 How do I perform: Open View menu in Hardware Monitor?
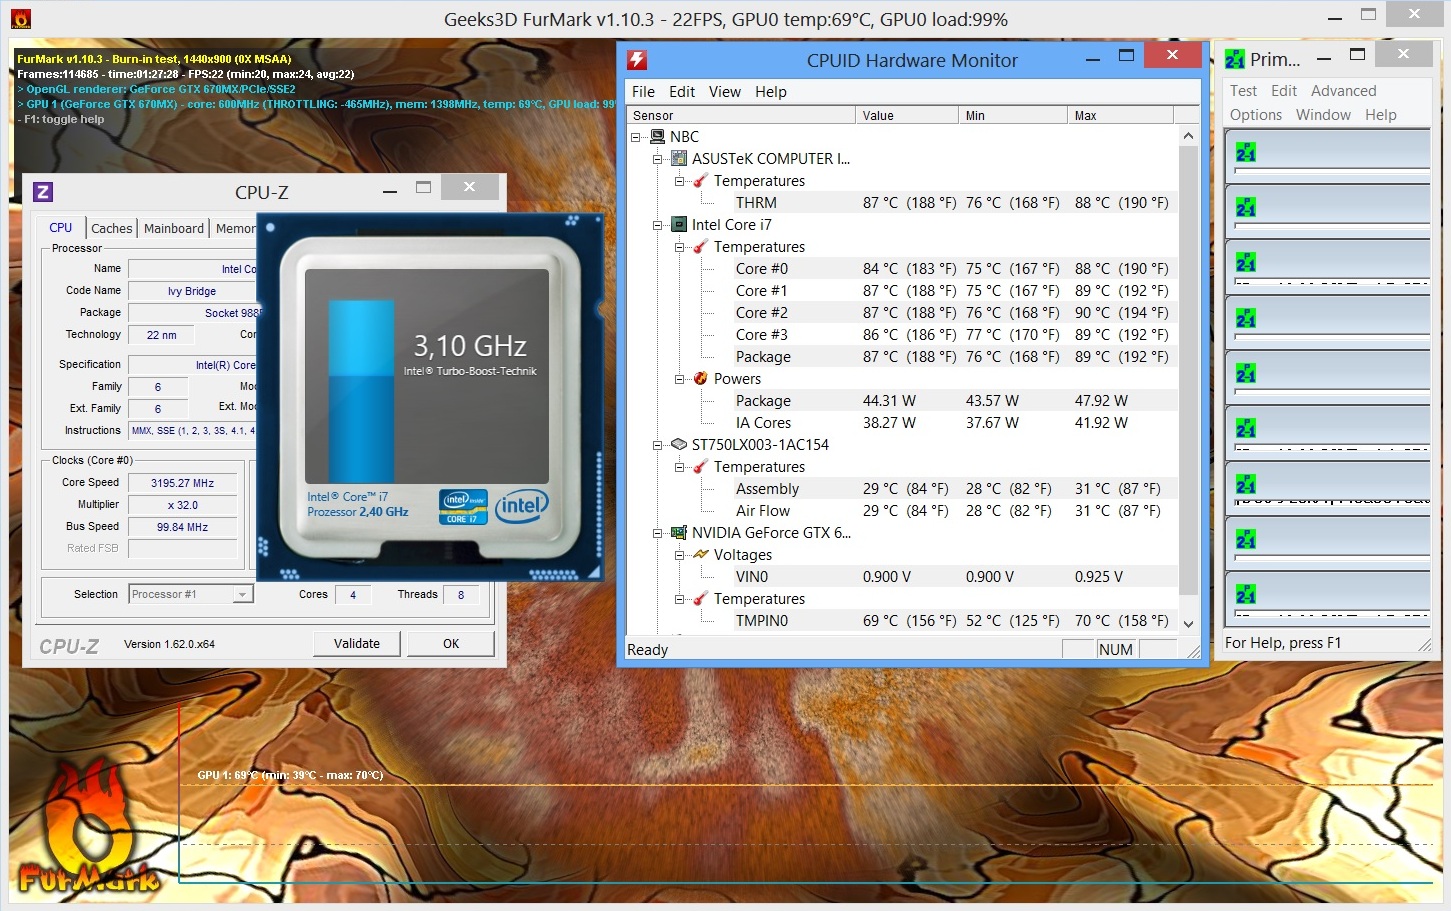(x=725, y=91)
